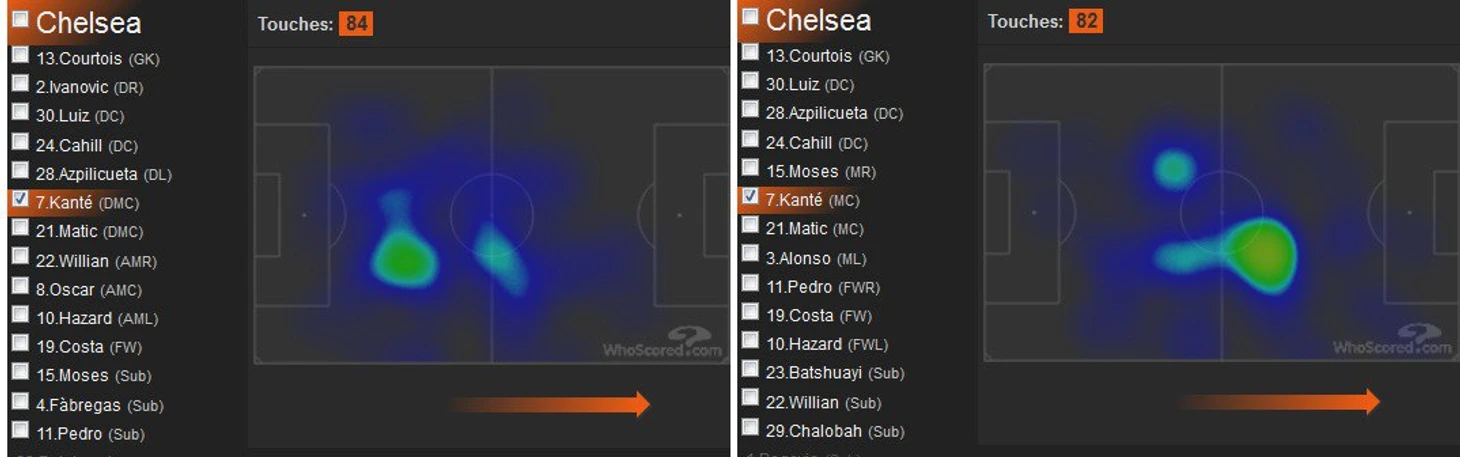Click the orange 84 touches badge
1460x457 pixels.
pos(355,23)
